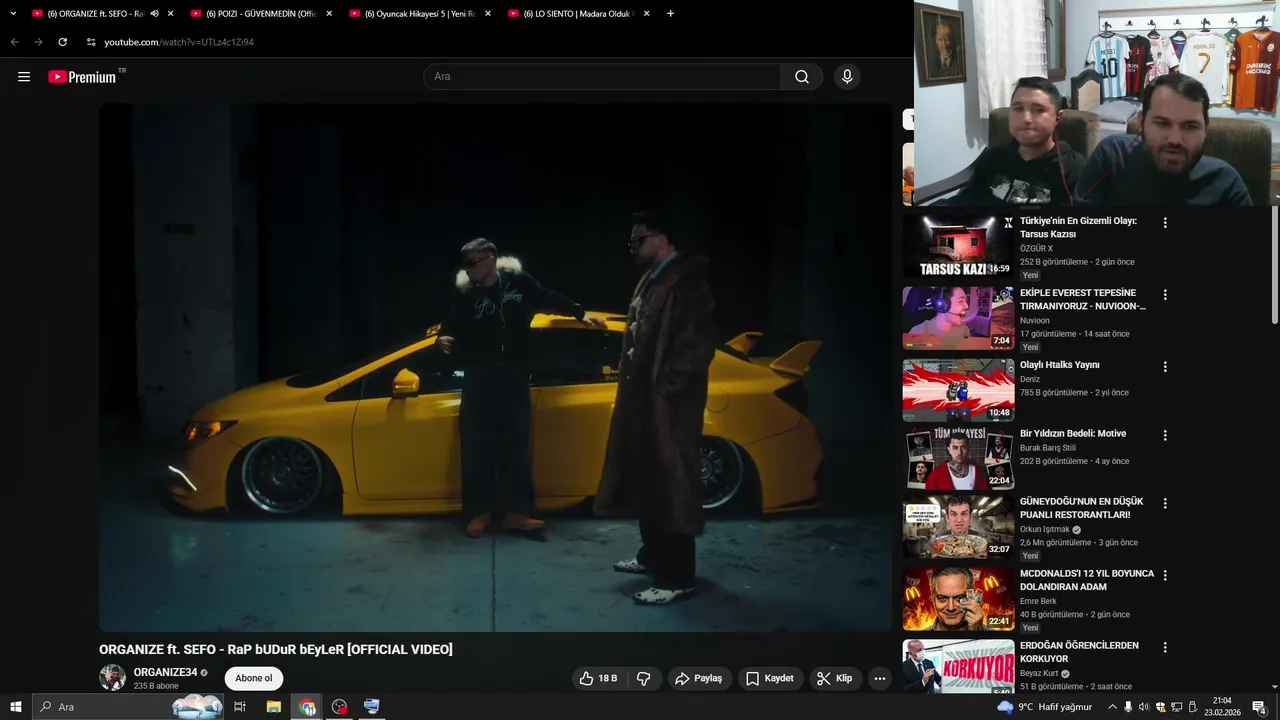The width and height of the screenshot is (1280, 720).
Task: Switch to LO SIENTO Madara Olduk tab
Action: pyautogui.click(x=578, y=14)
